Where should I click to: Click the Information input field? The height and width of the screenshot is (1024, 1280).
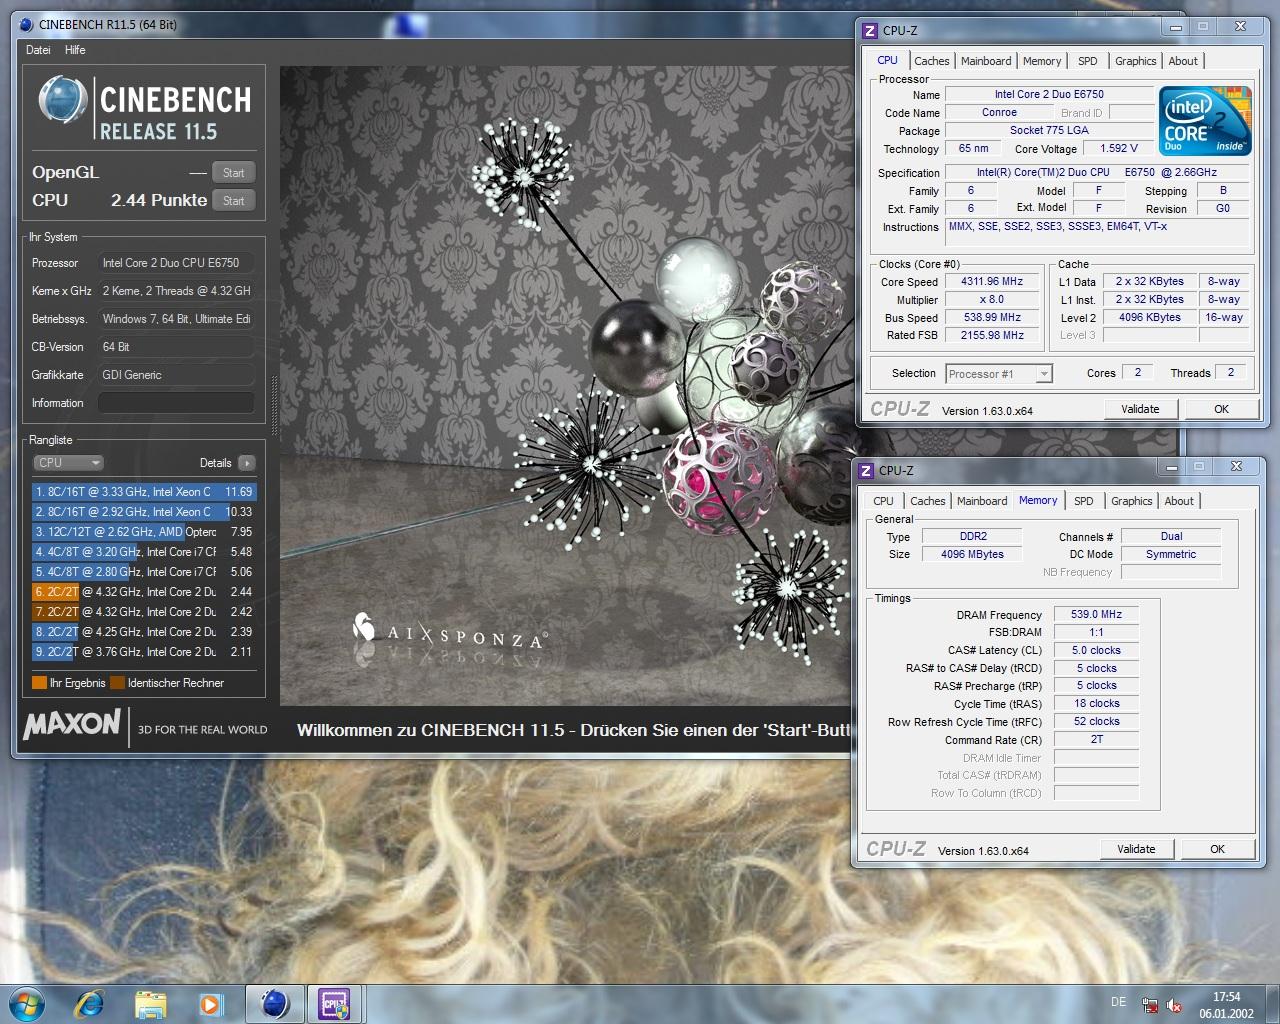[175, 403]
